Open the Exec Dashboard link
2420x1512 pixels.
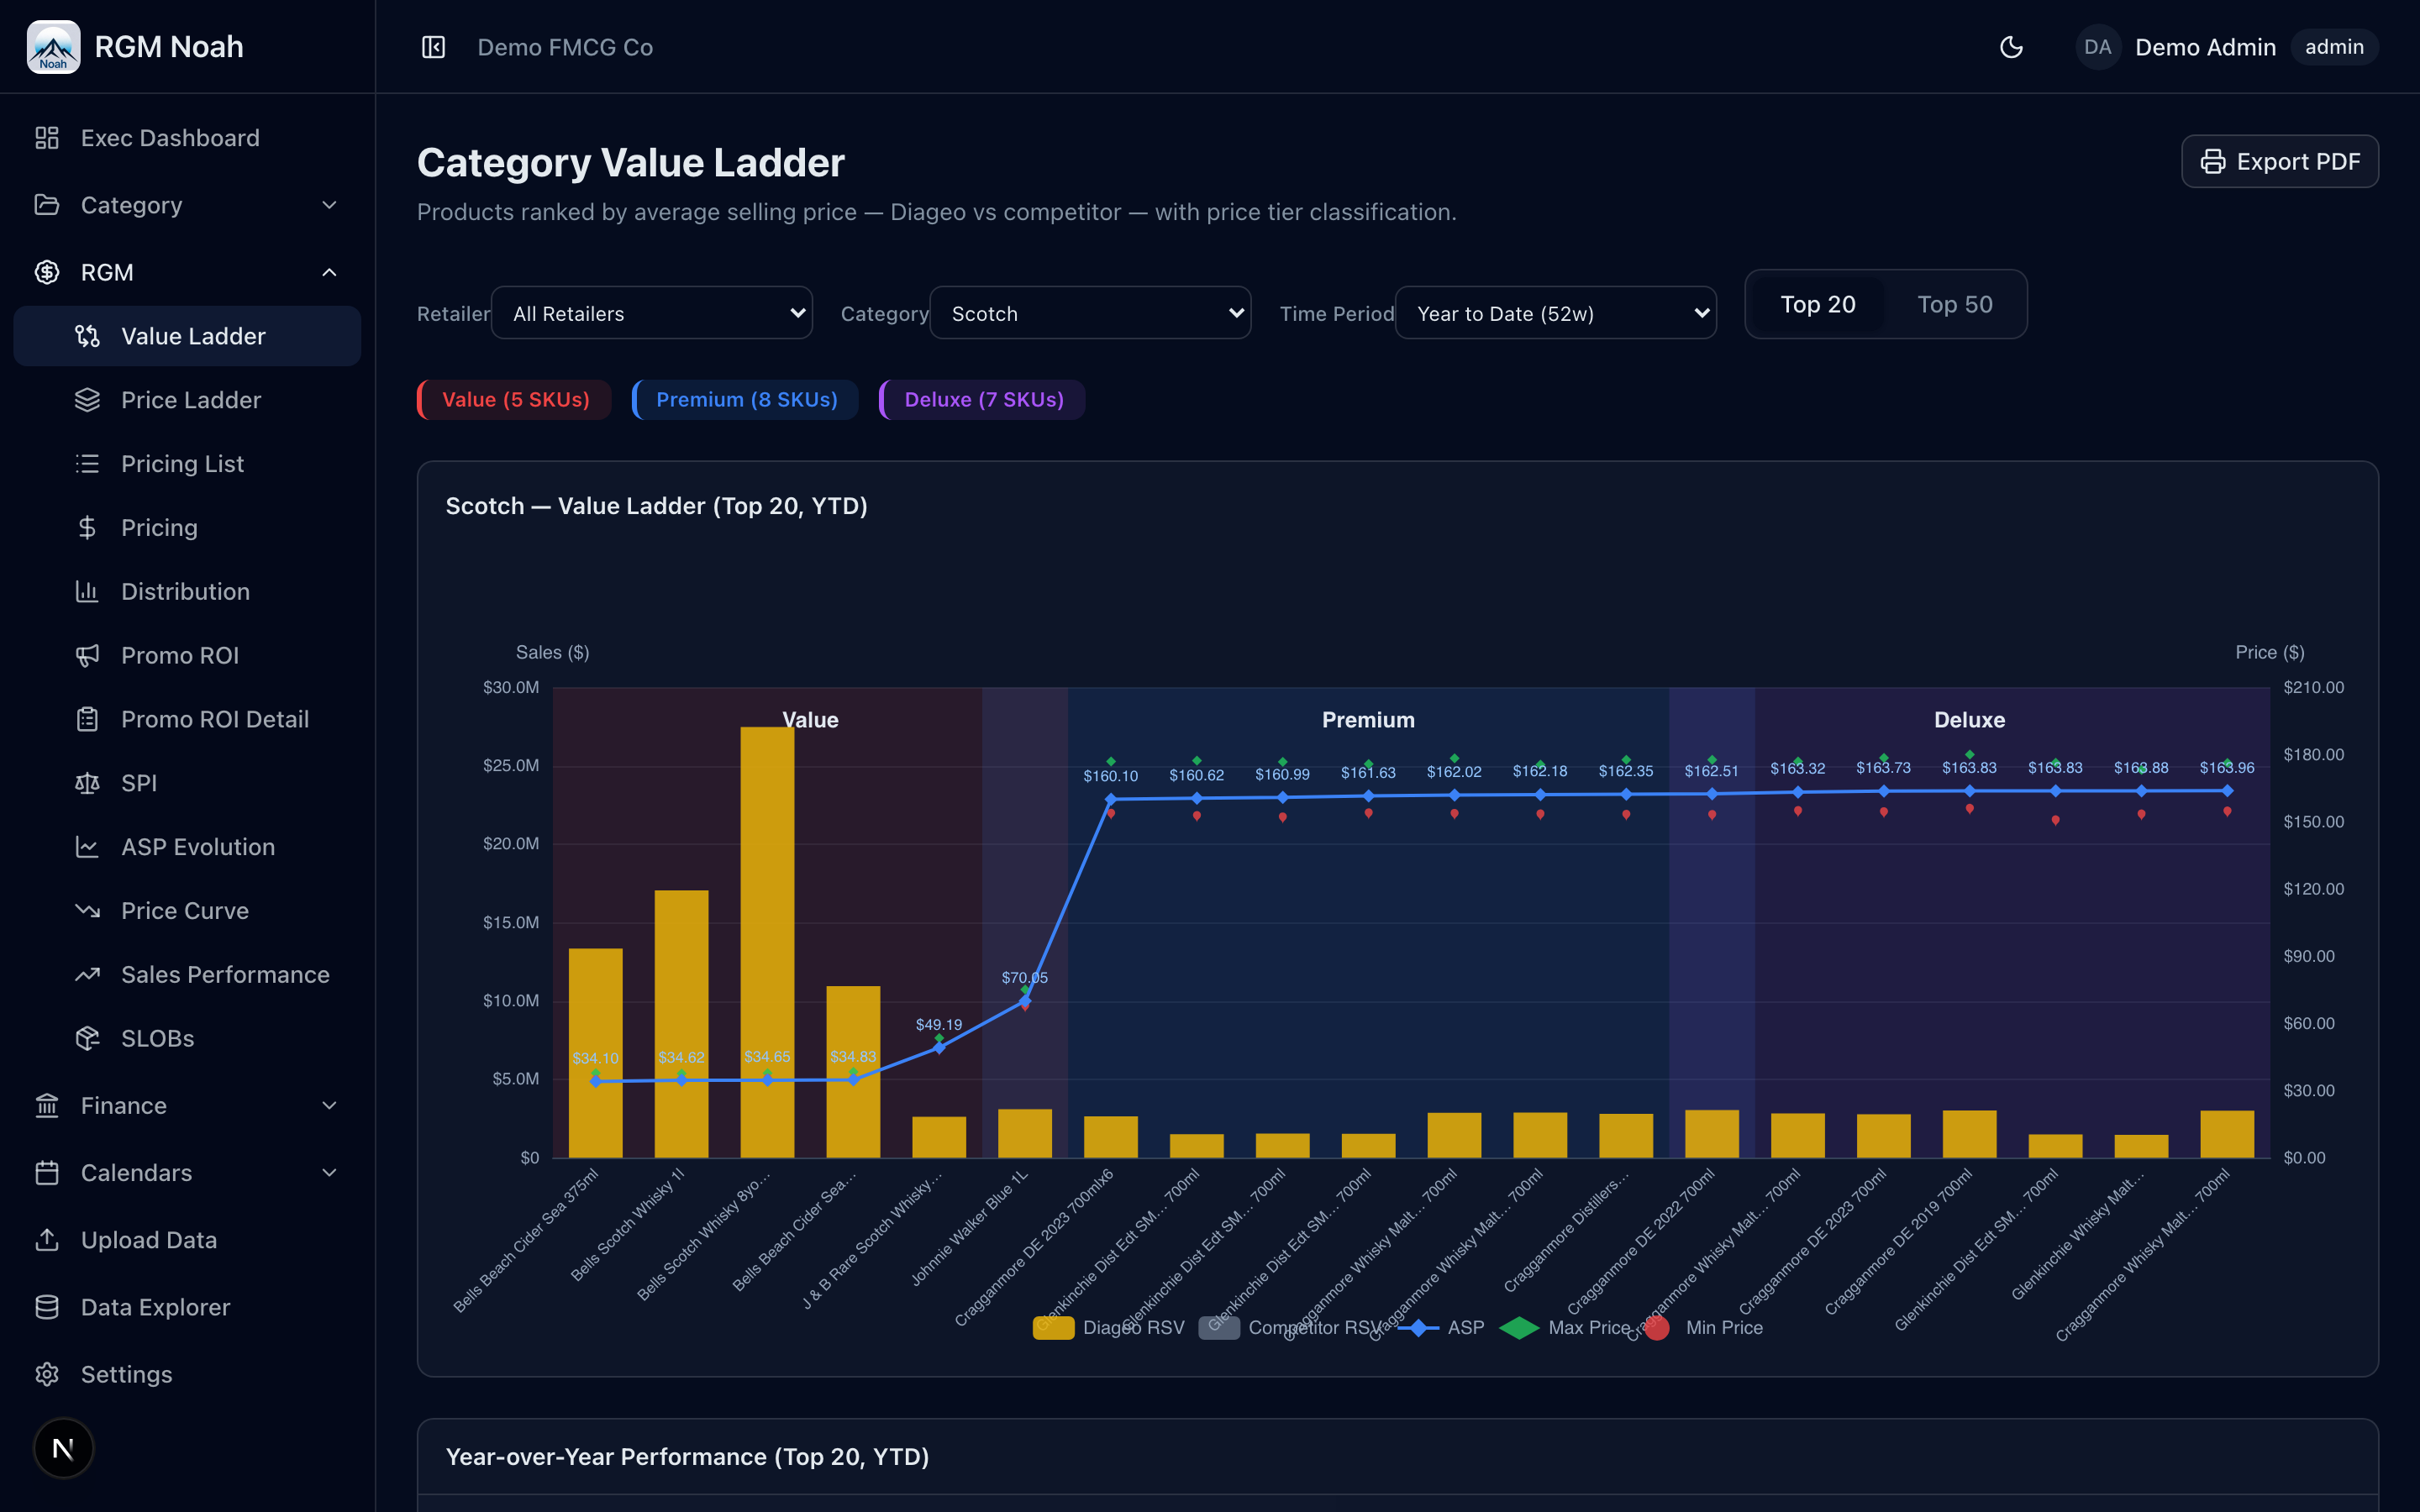click(170, 137)
